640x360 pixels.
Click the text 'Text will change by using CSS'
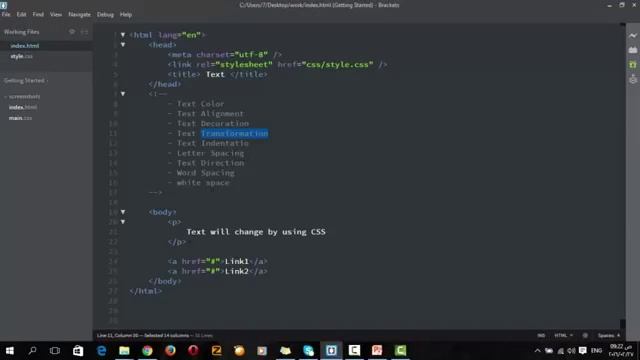[256, 232]
